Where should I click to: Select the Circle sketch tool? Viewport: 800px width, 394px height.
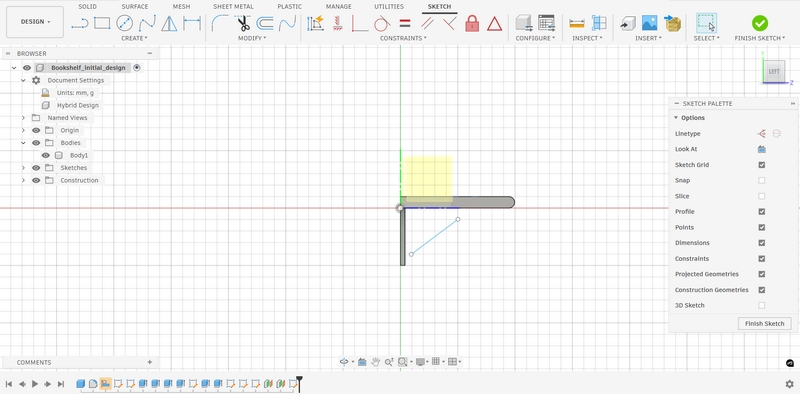pyautogui.click(x=124, y=23)
